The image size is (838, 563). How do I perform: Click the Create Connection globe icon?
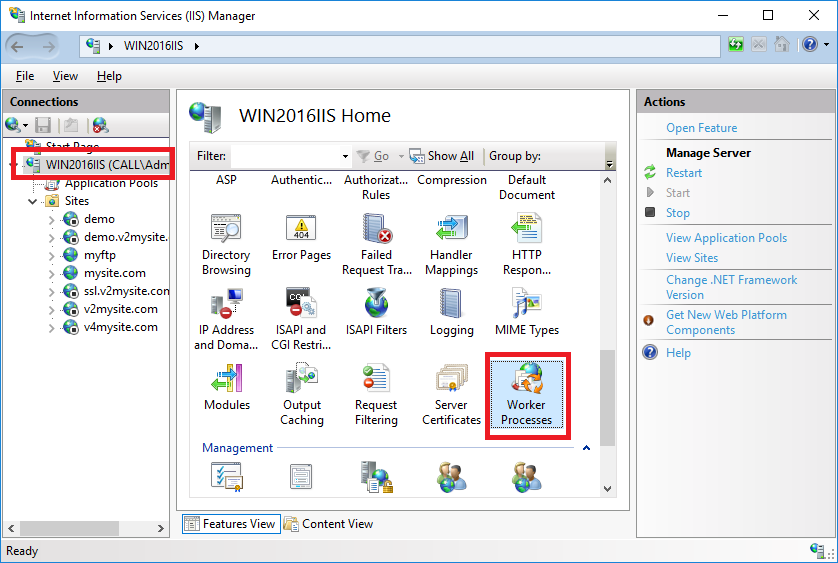tap(13, 126)
